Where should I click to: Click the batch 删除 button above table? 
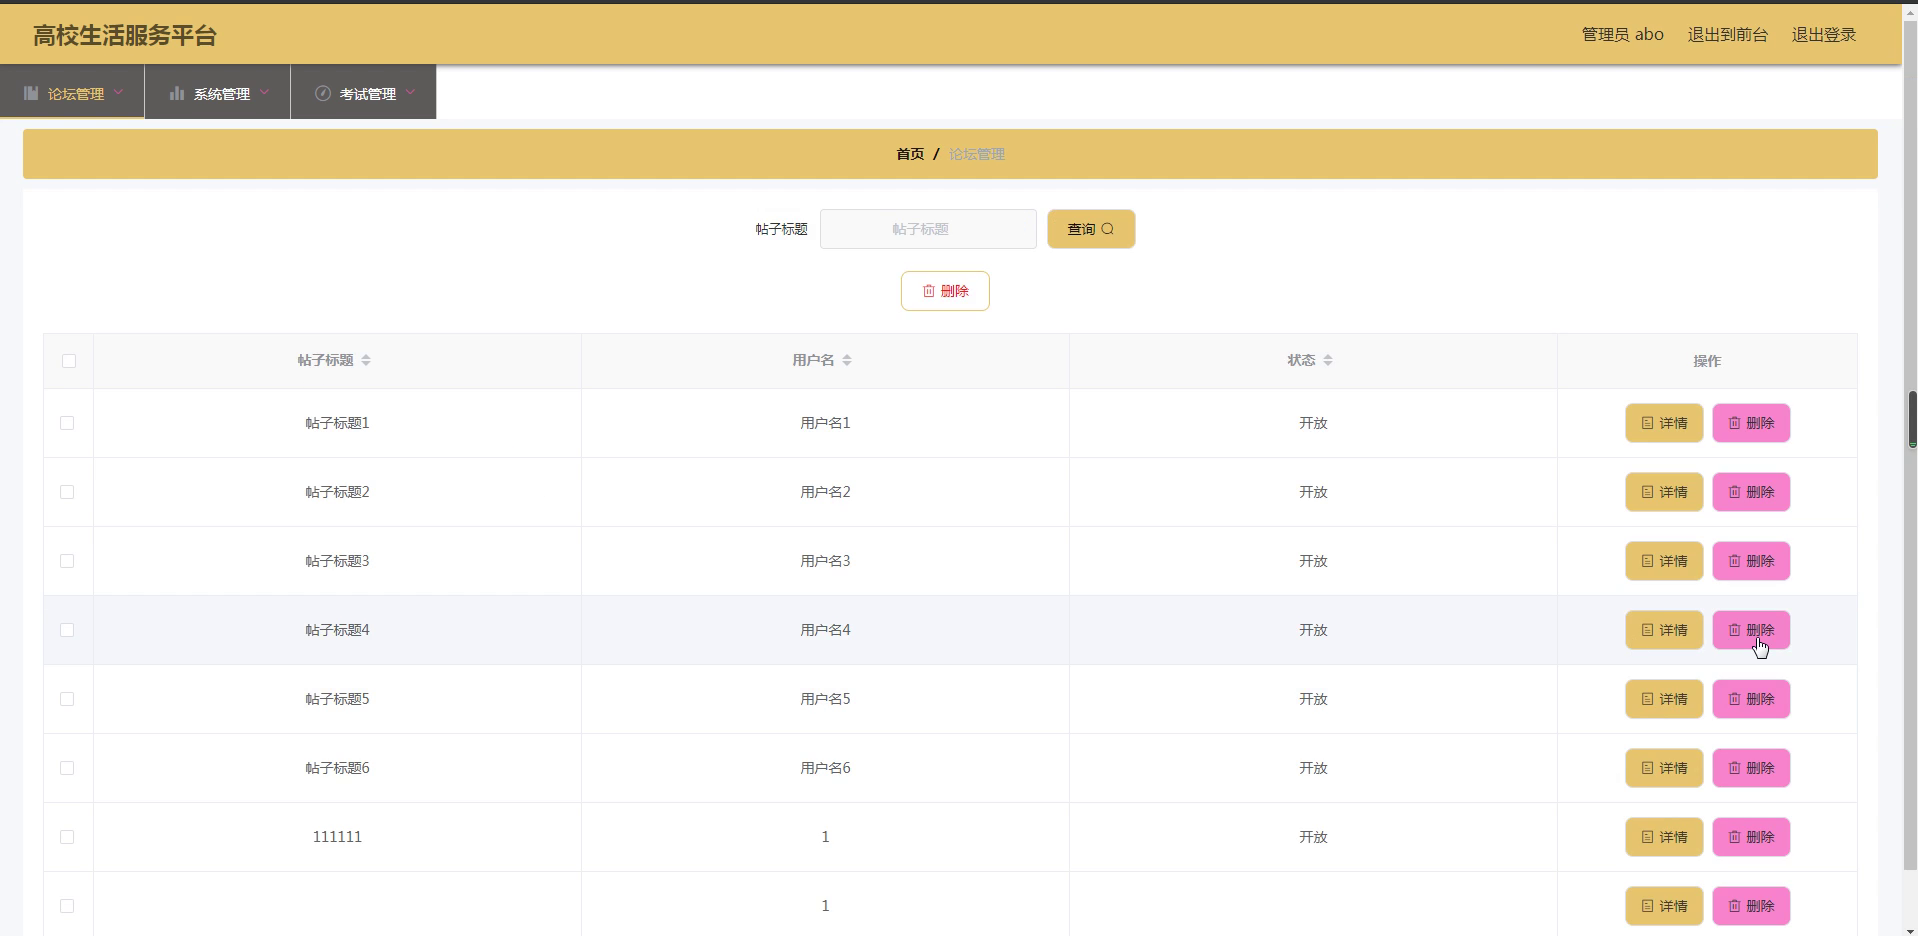(945, 291)
